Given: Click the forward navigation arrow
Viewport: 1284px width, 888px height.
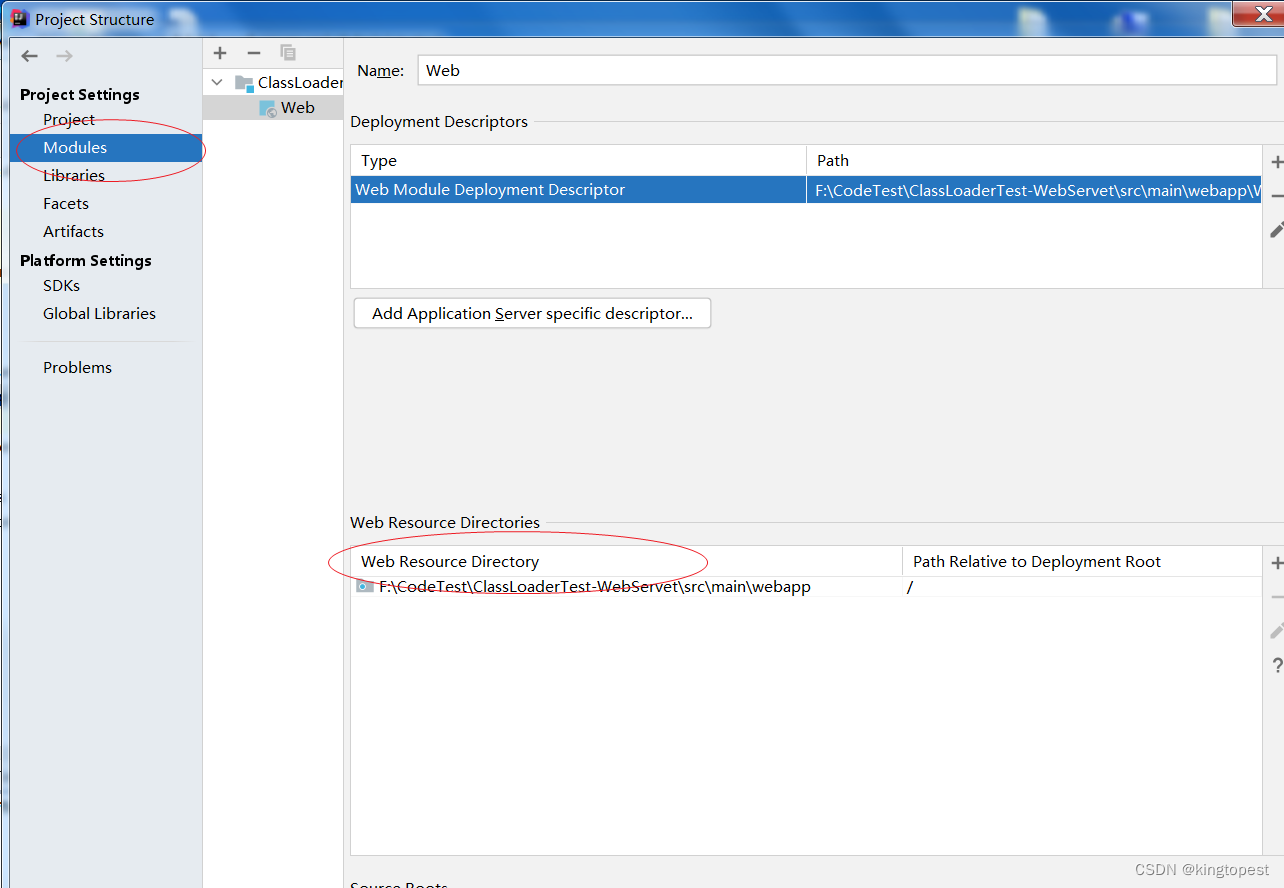Looking at the screenshot, I should coord(64,56).
